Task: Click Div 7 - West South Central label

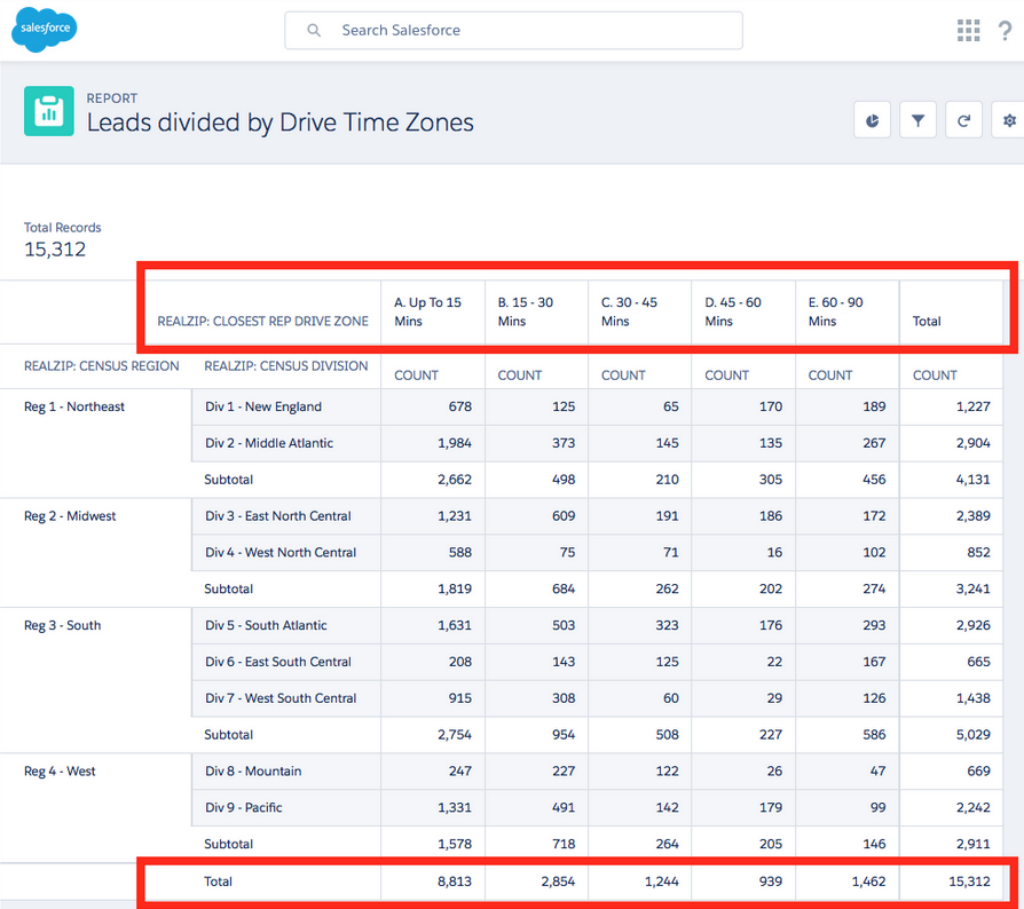Action: tap(281, 698)
